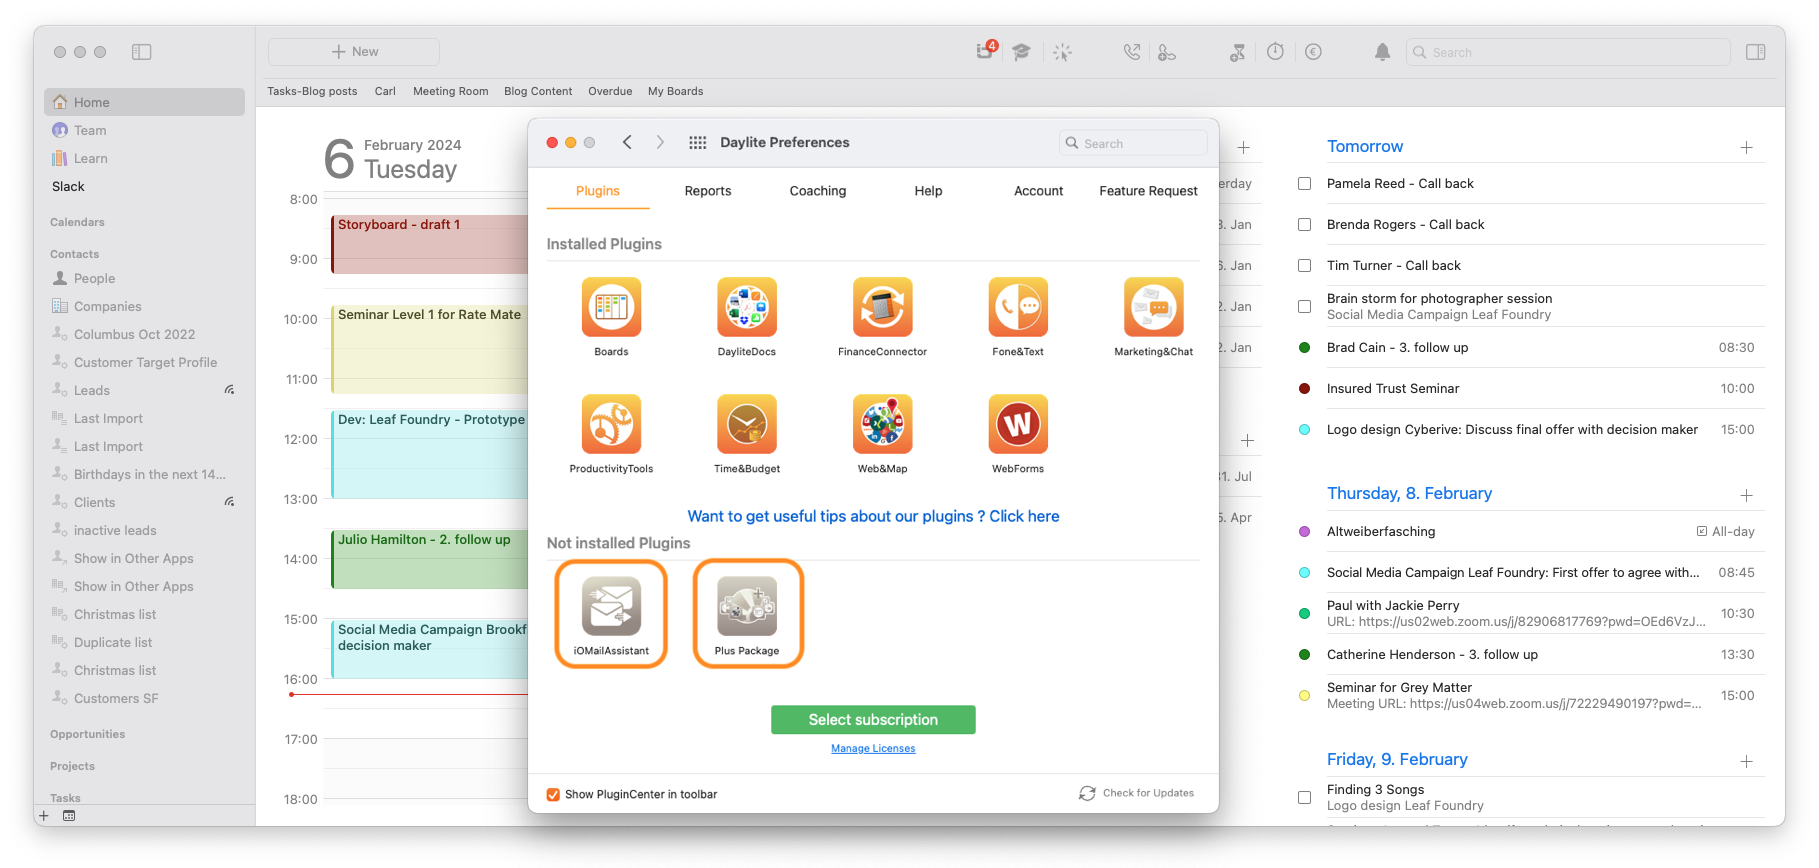Open Storyboard - draft 1 event
This screenshot has width=1819, height=868.
click(430, 244)
